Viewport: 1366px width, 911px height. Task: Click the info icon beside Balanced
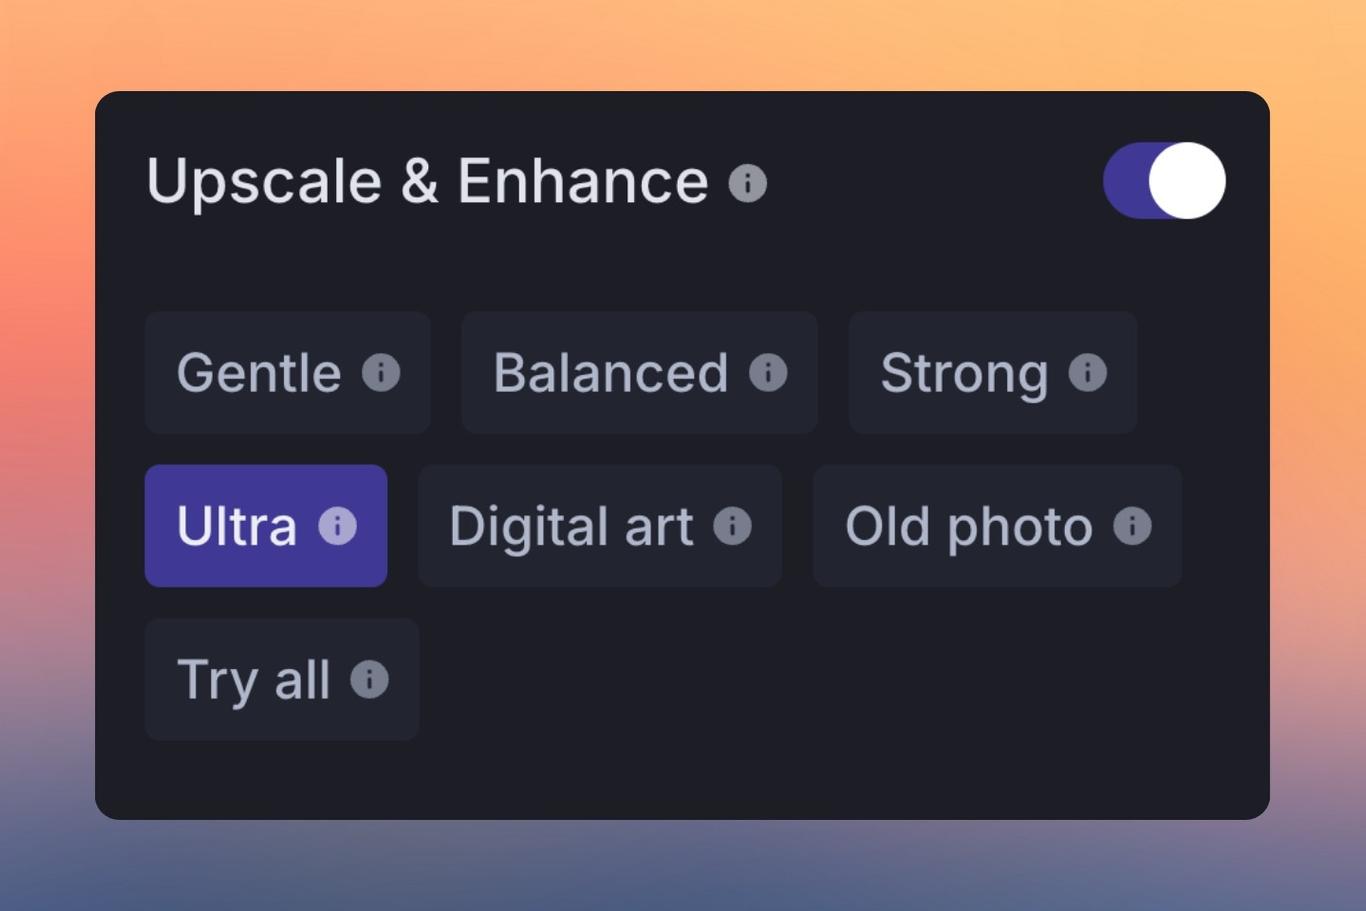click(768, 373)
